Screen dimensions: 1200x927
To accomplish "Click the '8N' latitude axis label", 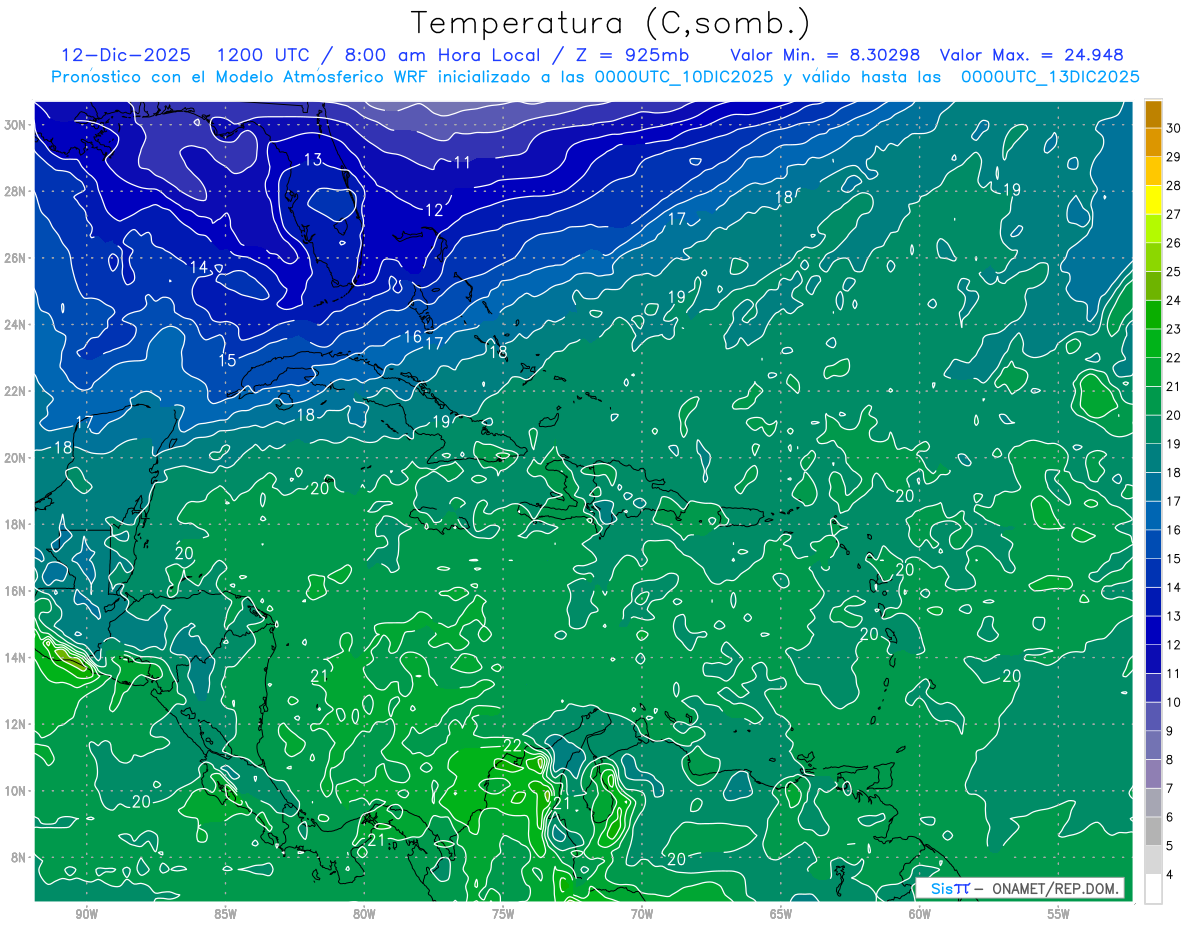I will pyautogui.click(x=20, y=857).
